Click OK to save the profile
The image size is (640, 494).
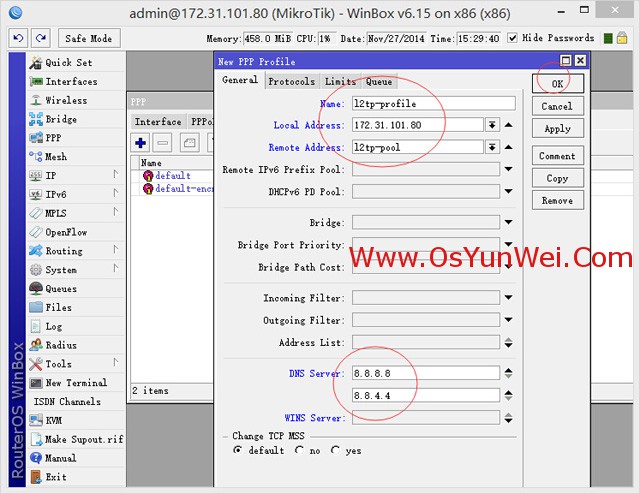(558, 84)
